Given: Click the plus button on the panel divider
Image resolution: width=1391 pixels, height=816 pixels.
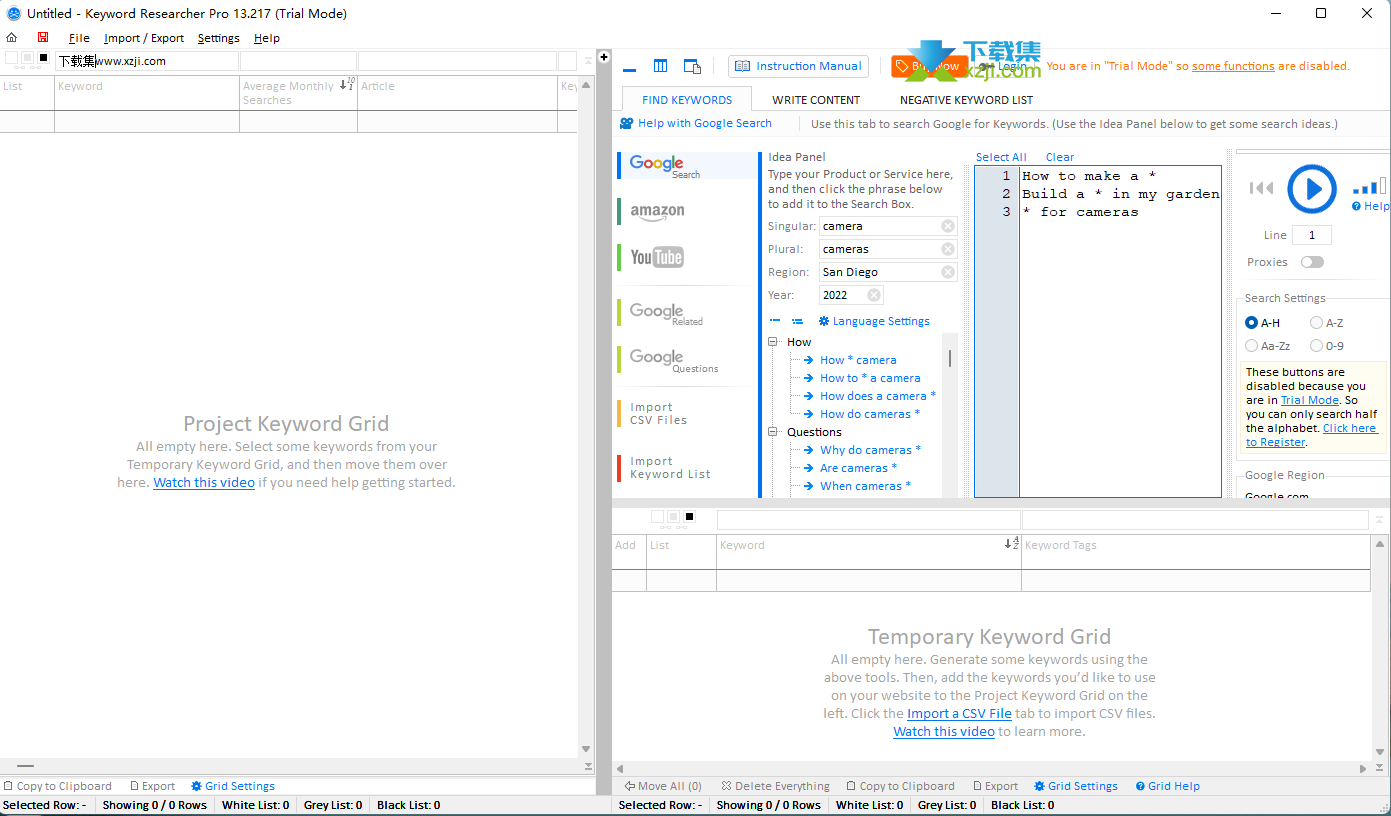Looking at the screenshot, I should pos(604,57).
